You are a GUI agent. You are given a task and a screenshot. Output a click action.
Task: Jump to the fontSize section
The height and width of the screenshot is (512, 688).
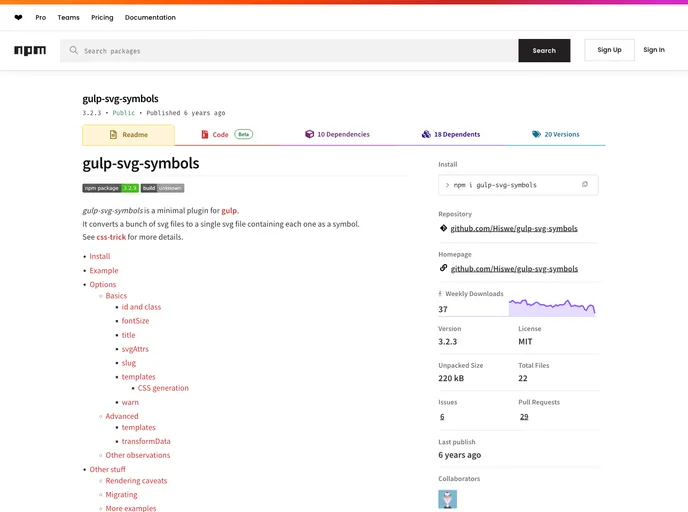point(135,321)
